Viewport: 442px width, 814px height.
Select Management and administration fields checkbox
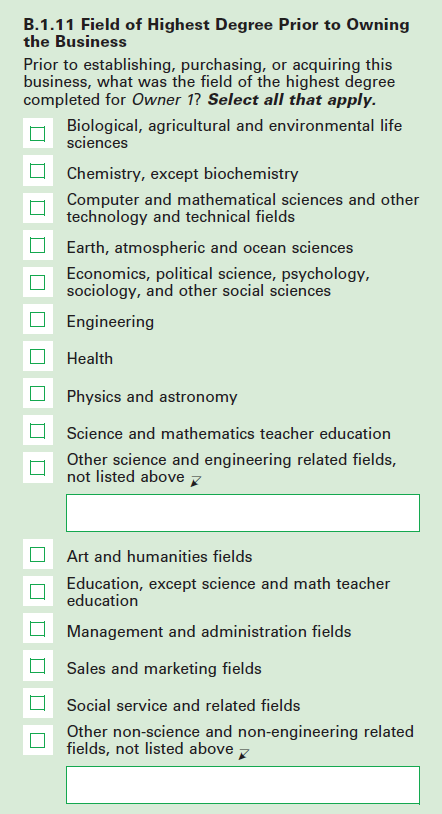click(37, 629)
